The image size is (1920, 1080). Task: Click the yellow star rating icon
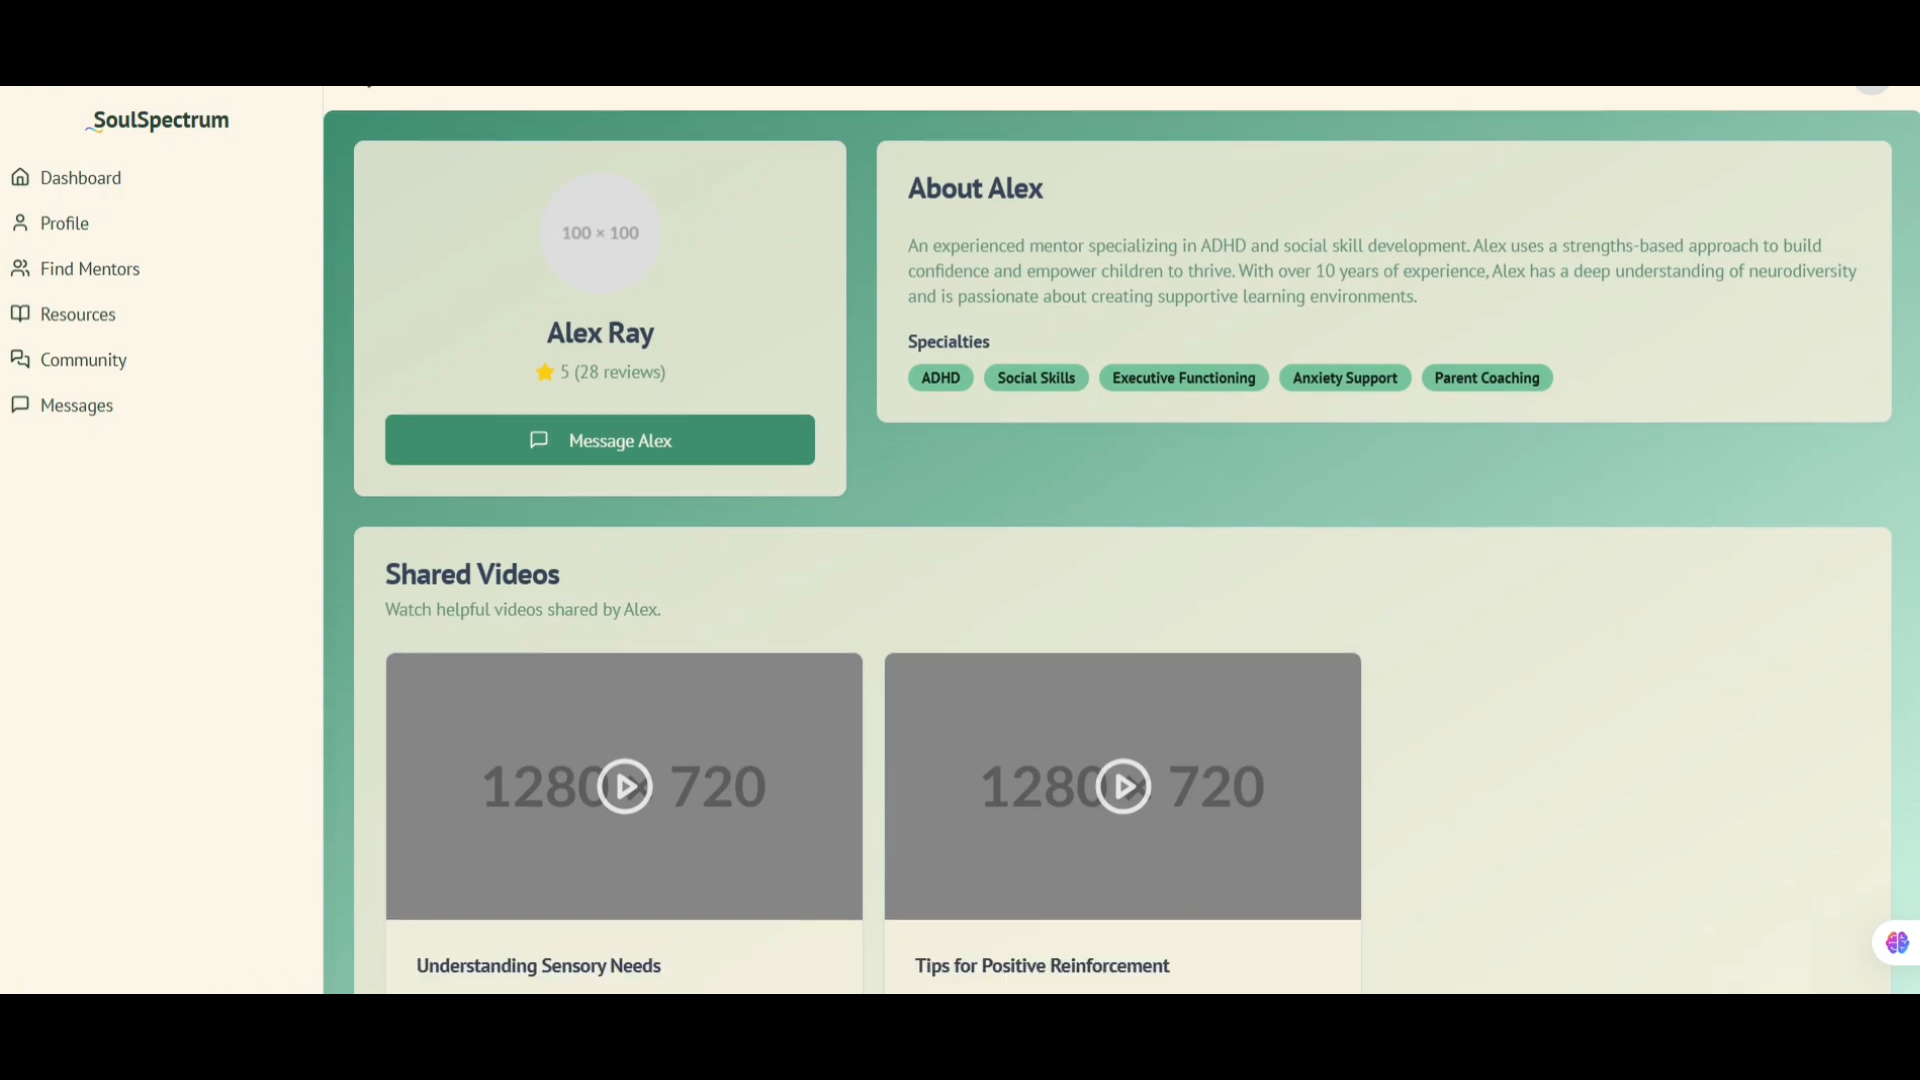pyautogui.click(x=545, y=372)
